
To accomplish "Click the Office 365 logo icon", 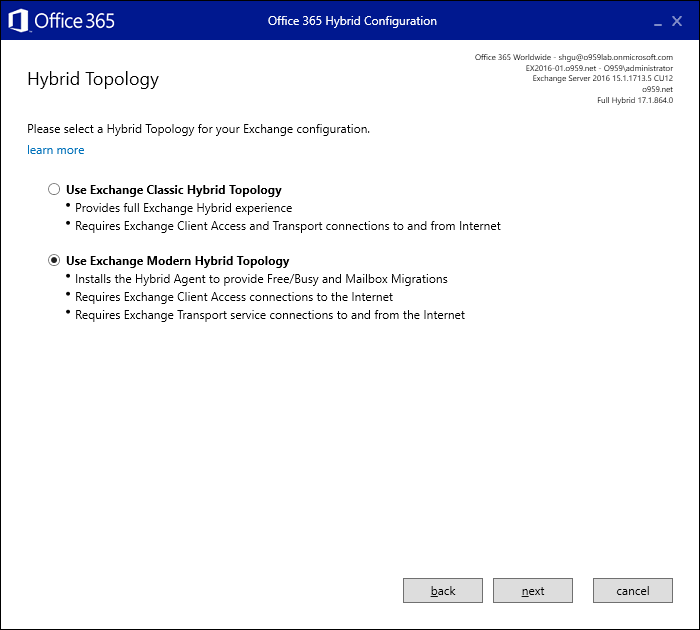I will coord(18,21).
